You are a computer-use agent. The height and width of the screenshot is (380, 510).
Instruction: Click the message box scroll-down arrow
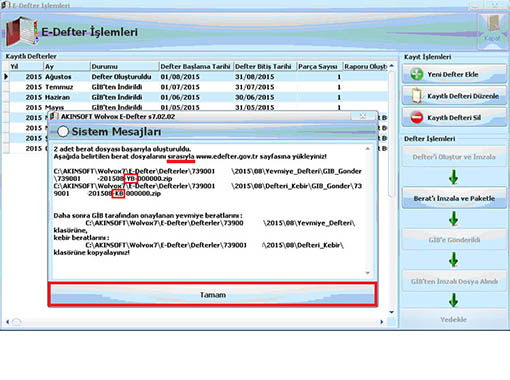coord(368,273)
